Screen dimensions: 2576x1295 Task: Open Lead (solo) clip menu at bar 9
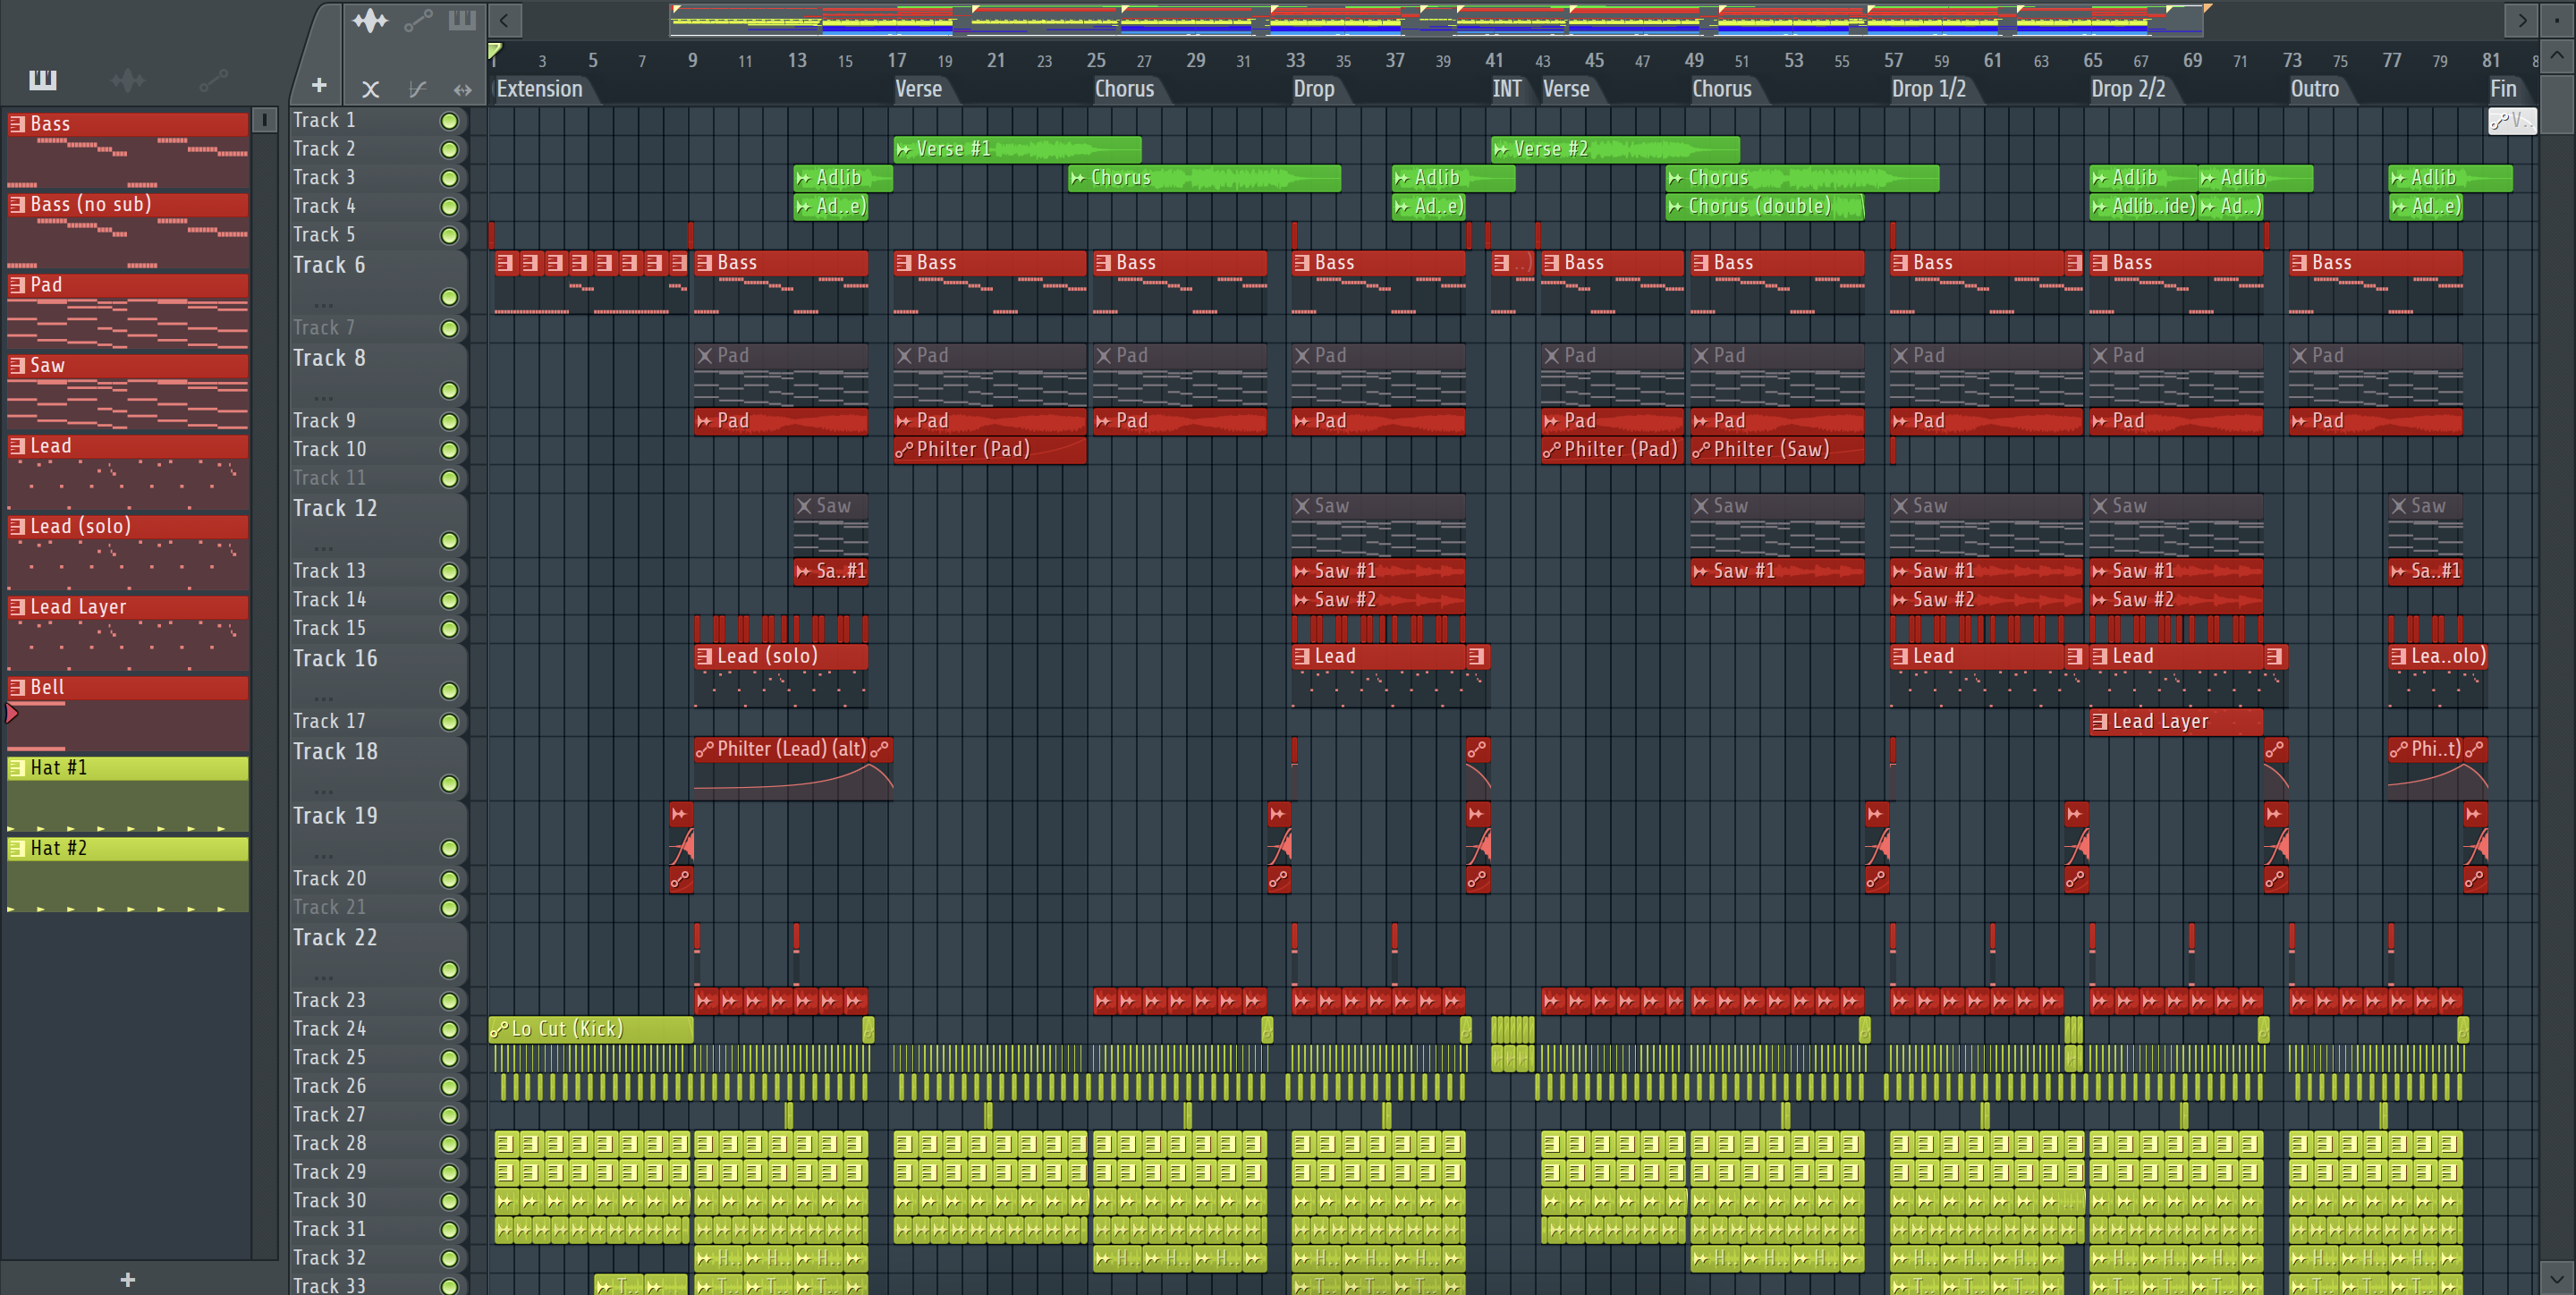click(x=704, y=657)
